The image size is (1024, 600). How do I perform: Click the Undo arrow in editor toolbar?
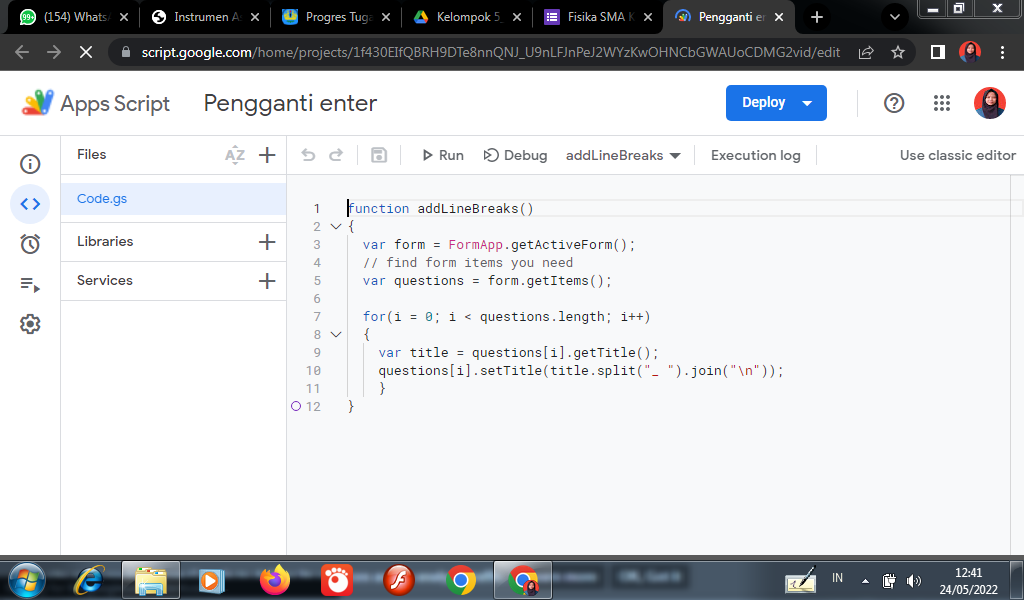[x=309, y=155]
